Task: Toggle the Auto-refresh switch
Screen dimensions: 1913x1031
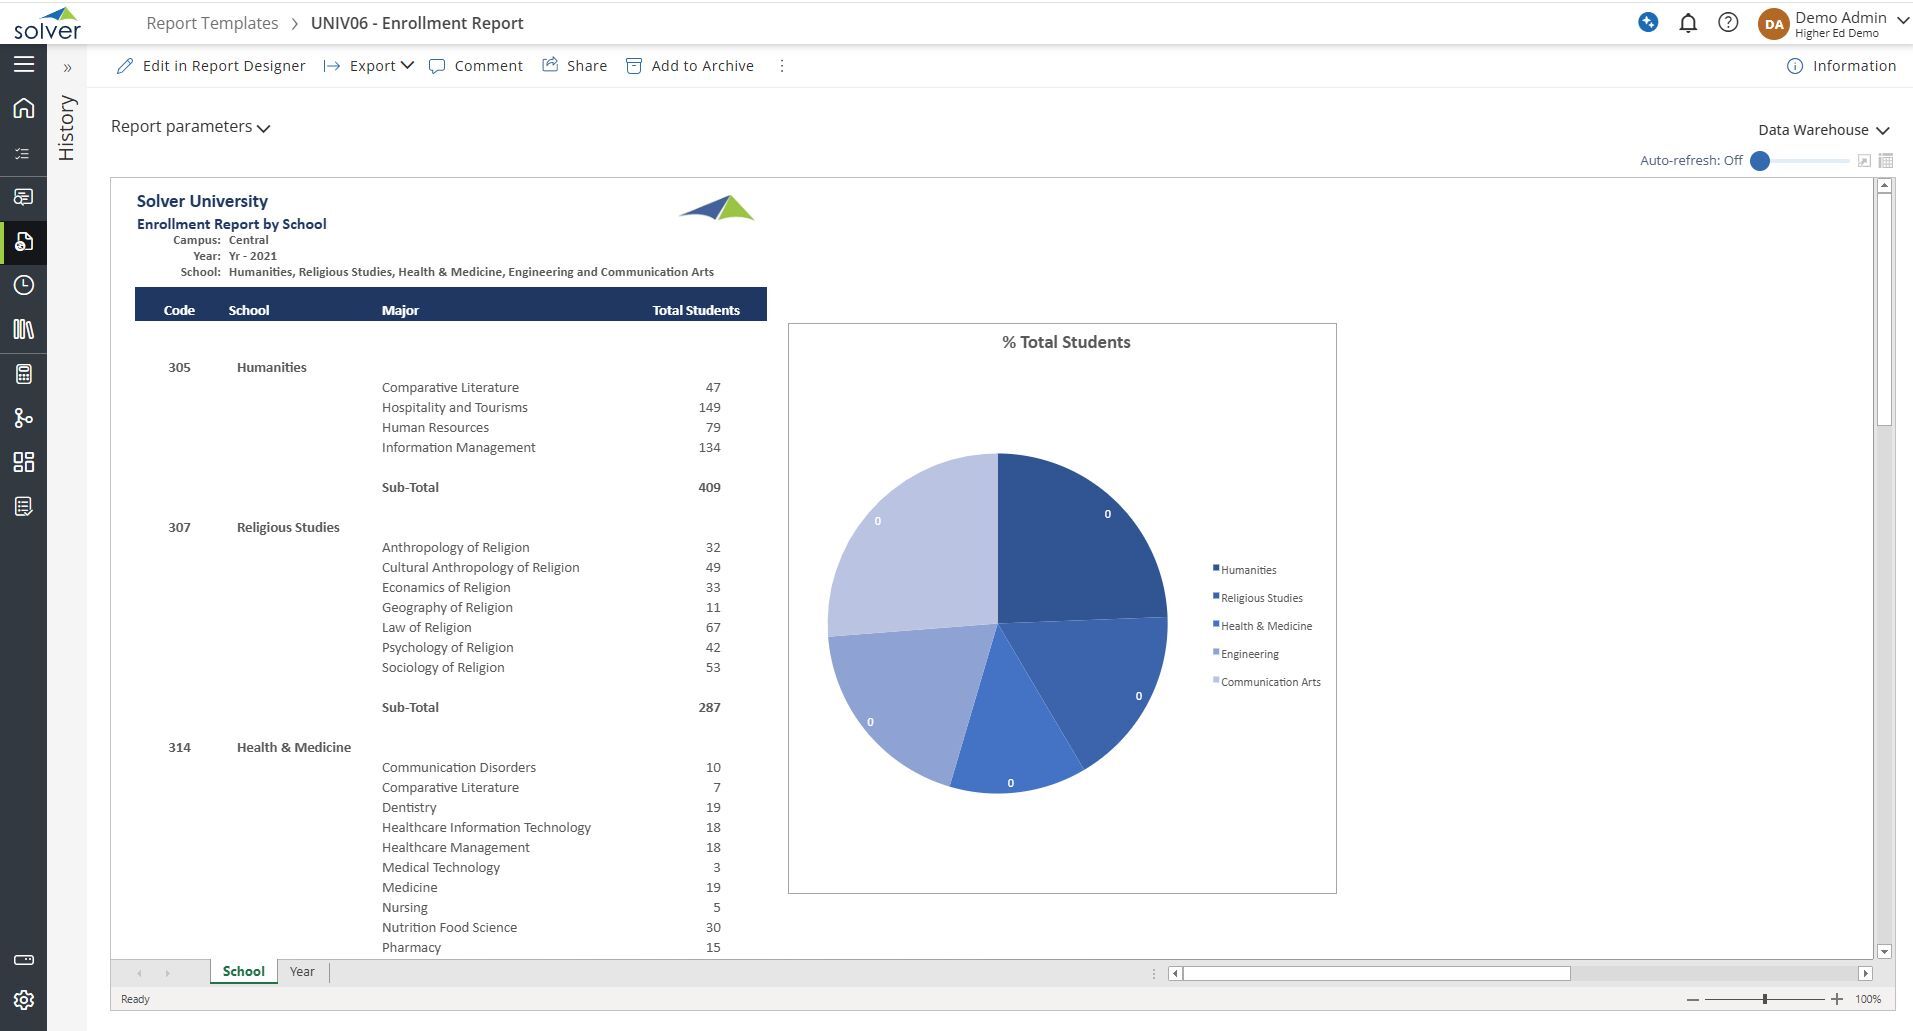Action: (1761, 161)
